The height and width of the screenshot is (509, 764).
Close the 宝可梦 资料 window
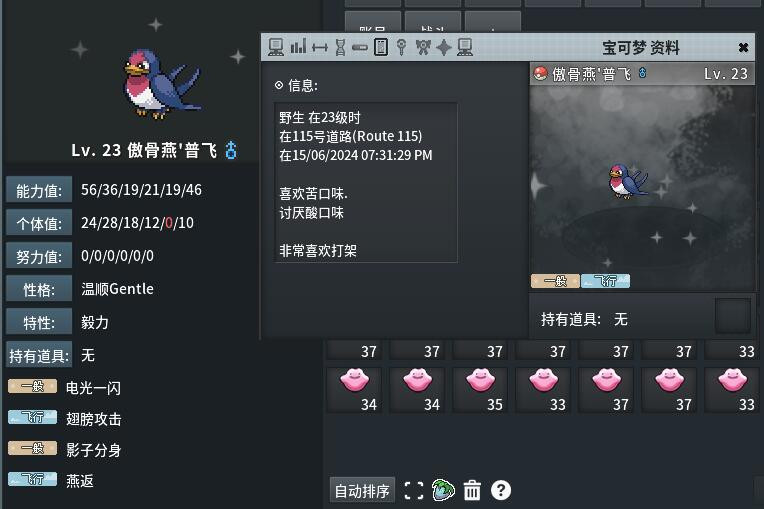[743, 47]
